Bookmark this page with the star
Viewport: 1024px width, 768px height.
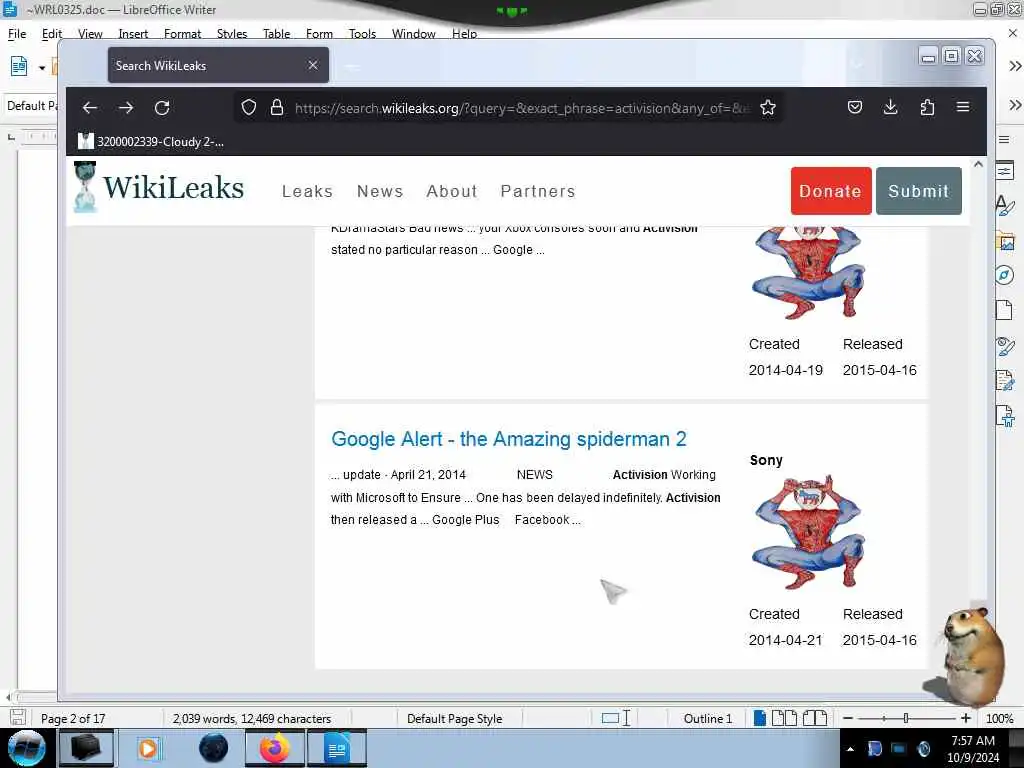(x=768, y=108)
